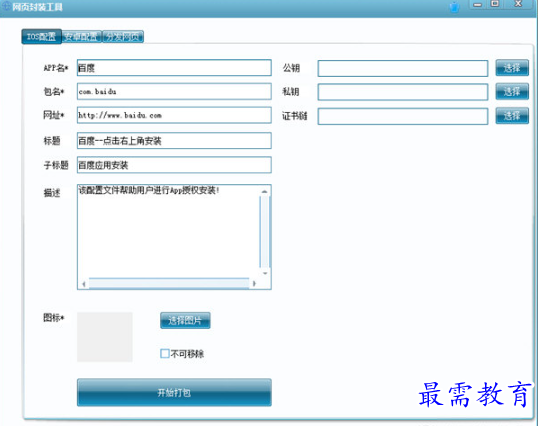Image resolution: width=540 pixels, height=426 pixels.
Task: Click the 私钥 input field
Action: (403, 92)
